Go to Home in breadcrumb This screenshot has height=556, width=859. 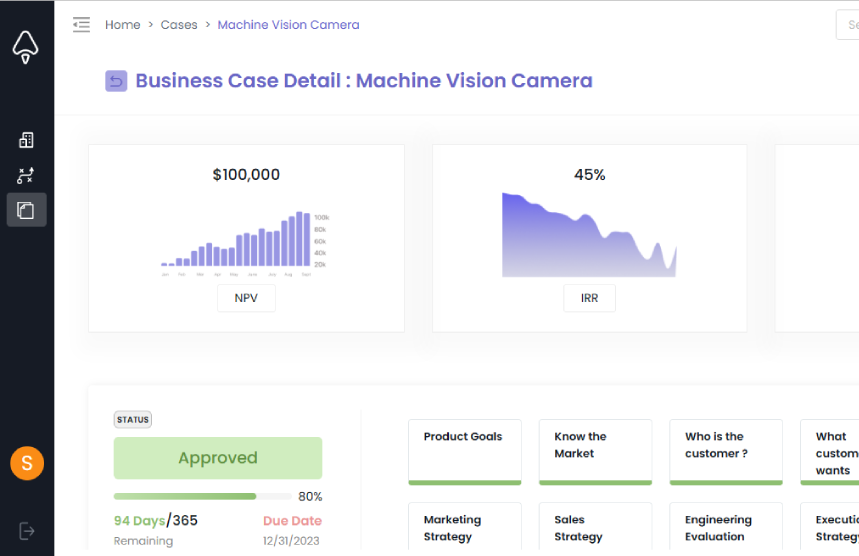point(123,25)
